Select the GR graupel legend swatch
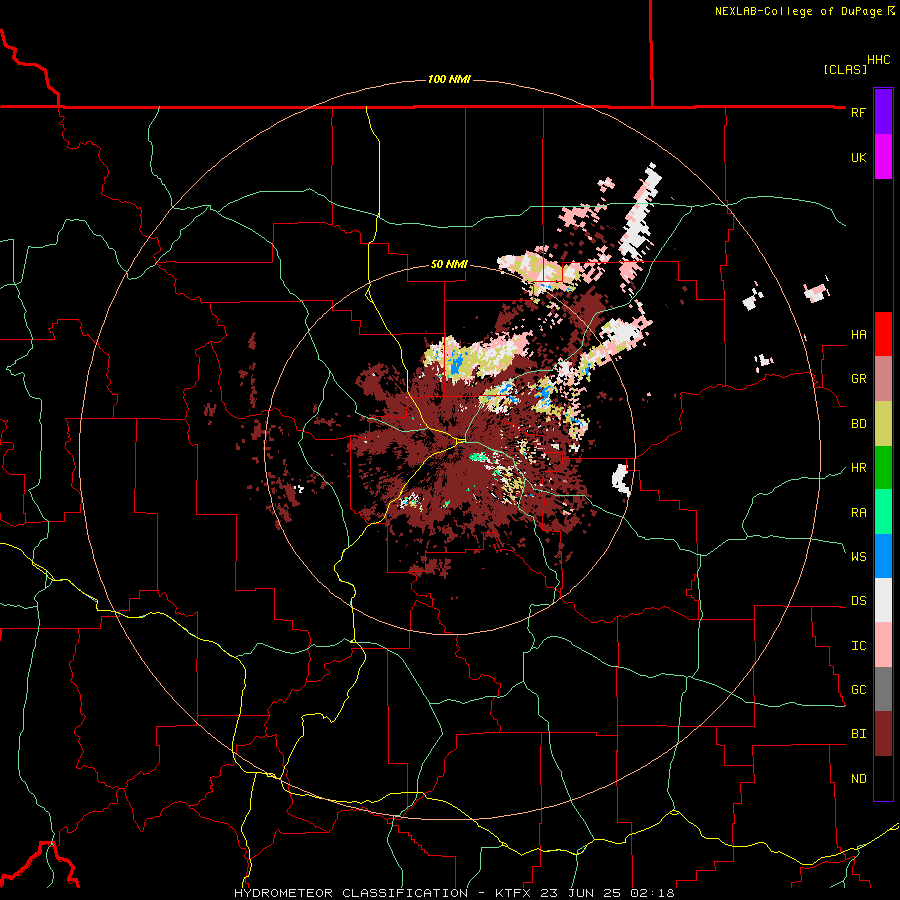This screenshot has width=900, height=900. point(883,379)
